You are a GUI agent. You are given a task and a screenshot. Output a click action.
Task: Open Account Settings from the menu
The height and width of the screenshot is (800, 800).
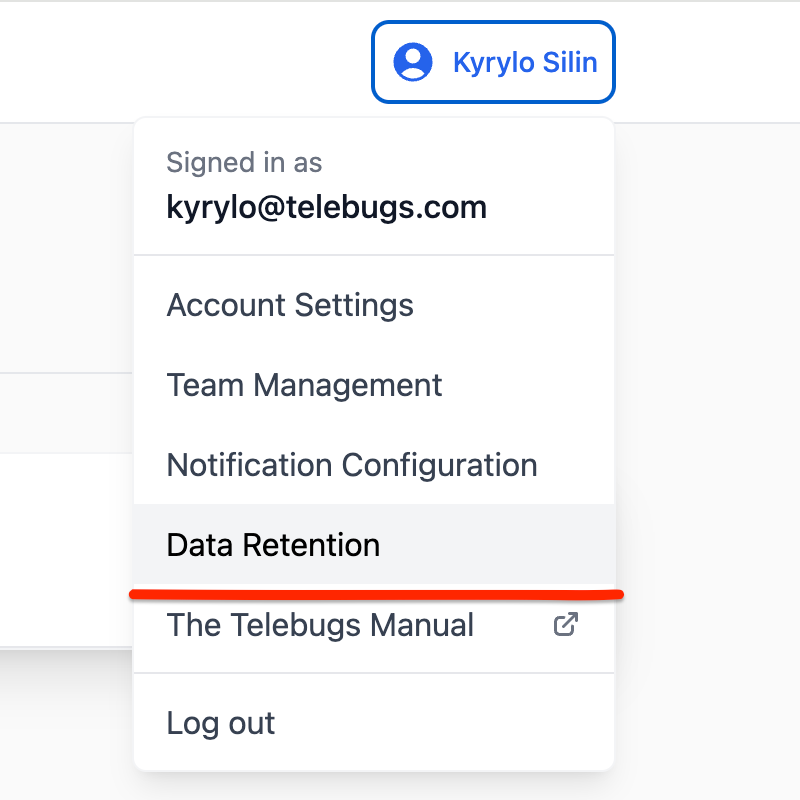(290, 305)
